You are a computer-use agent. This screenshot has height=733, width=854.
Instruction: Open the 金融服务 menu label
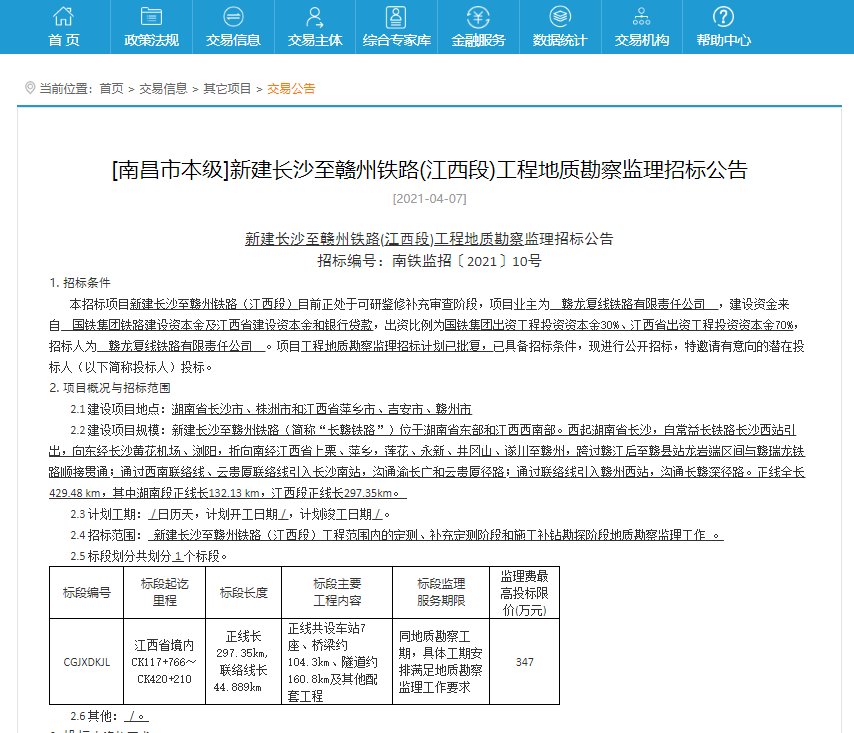(478, 40)
